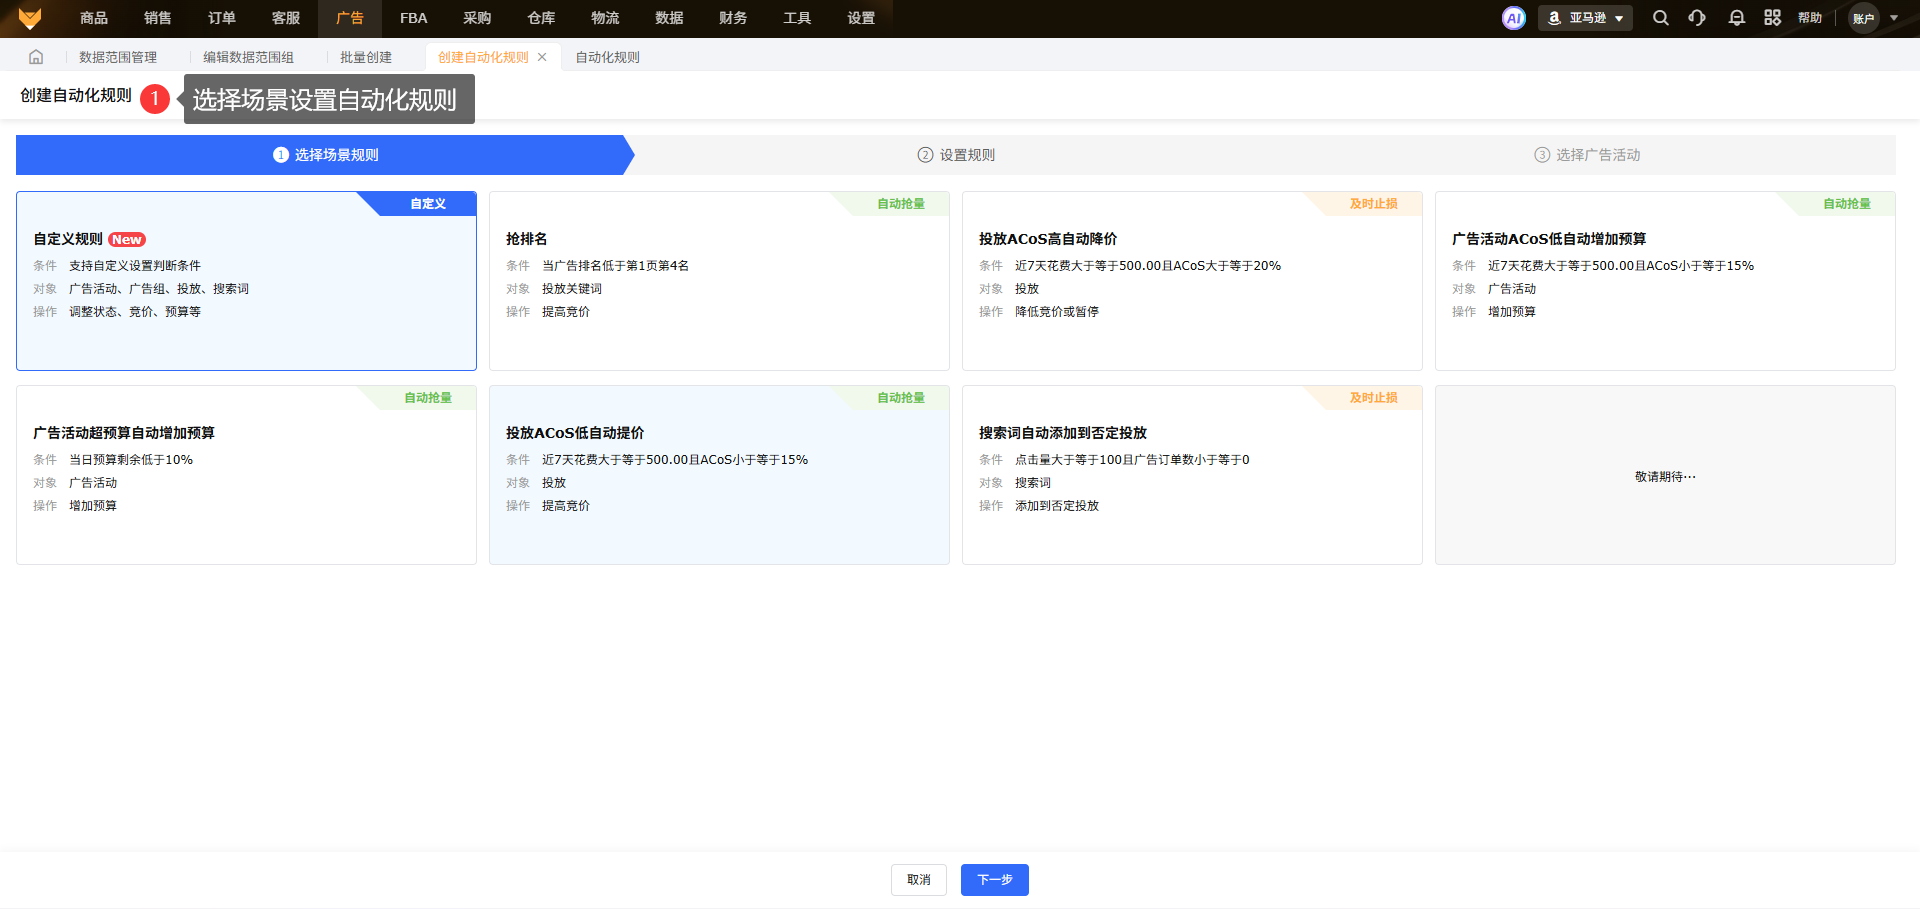Select the 抢排名 scenario card
Screen dimensions: 1920x909
point(718,281)
